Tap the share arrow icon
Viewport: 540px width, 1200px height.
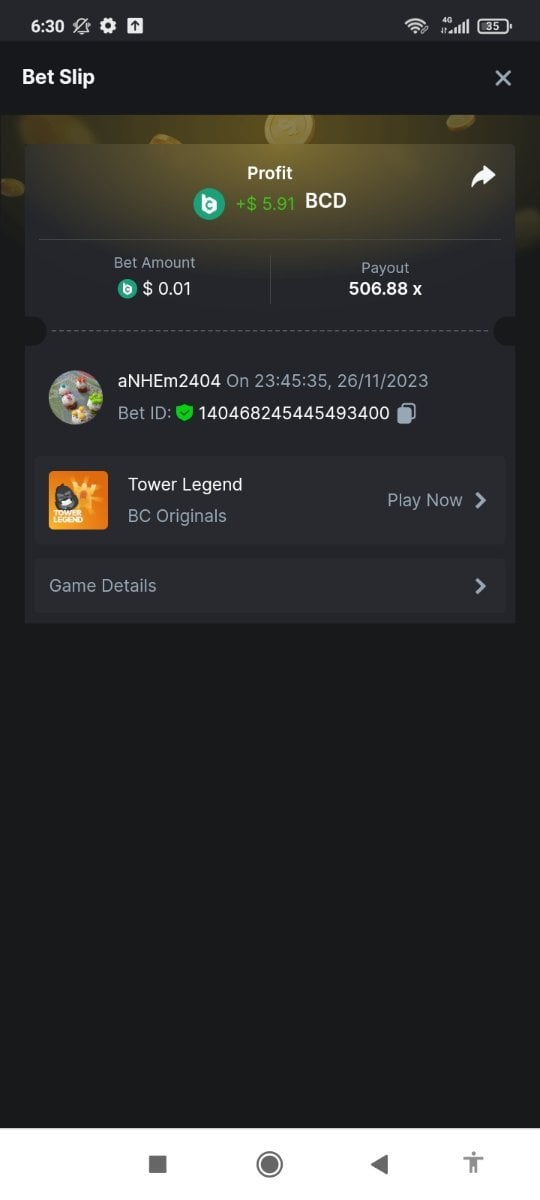tap(483, 177)
